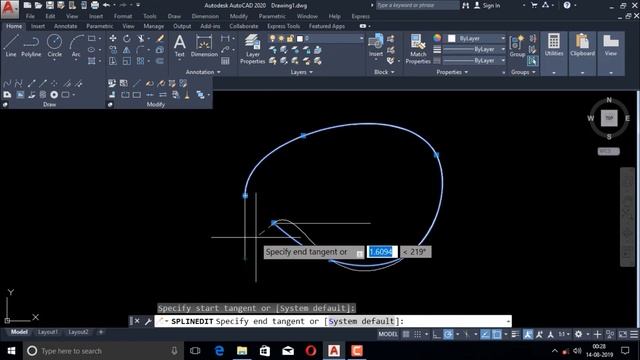Viewport: 640px width, 360px height.
Task: Toggle snap mode dots in status bar
Action: pyautogui.click(x=417, y=334)
